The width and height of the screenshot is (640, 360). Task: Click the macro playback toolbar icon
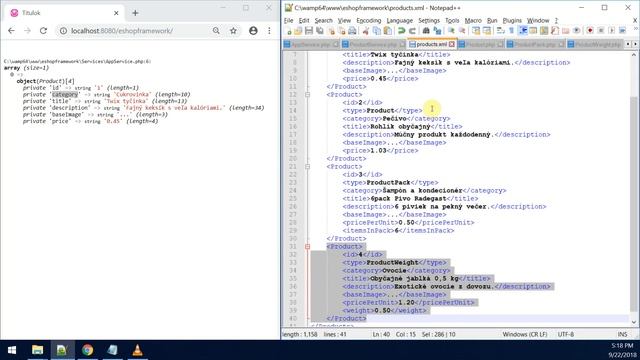pos(611,31)
